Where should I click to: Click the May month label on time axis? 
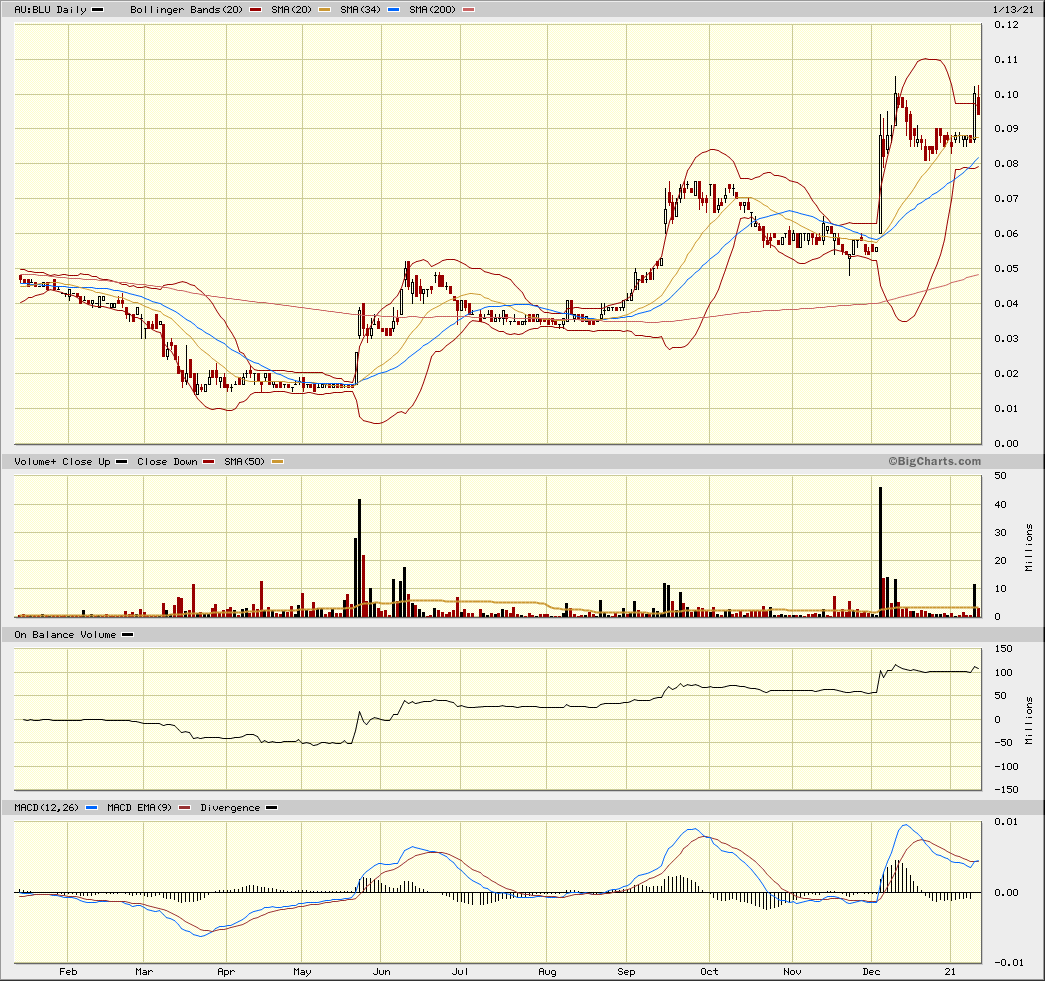pyautogui.click(x=302, y=971)
